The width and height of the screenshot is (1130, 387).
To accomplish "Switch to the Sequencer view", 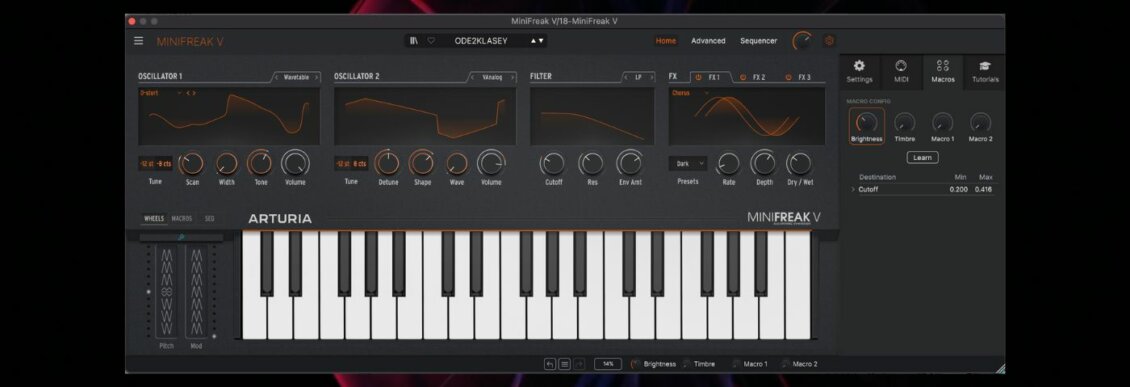I will pyautogui.click(x=758, y=41).
